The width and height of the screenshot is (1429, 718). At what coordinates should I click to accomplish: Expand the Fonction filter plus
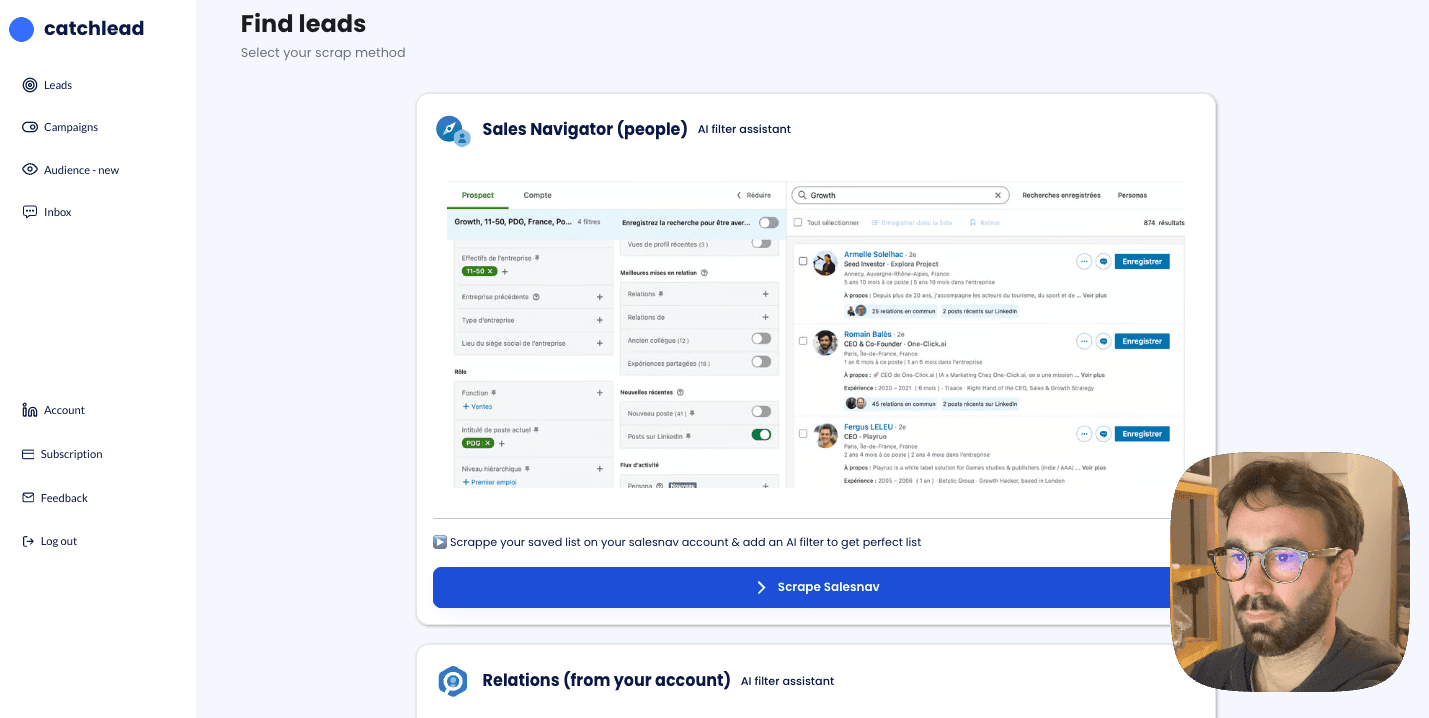[x=600, y=393]
